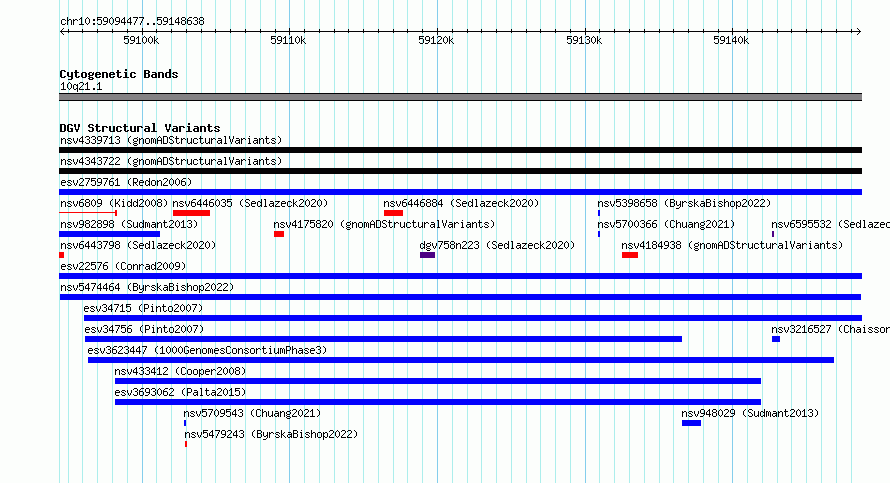Screen dimensions: 890x483
Task: Click the esv34715 (Pinto2007) label
Action: click(143, 308)
